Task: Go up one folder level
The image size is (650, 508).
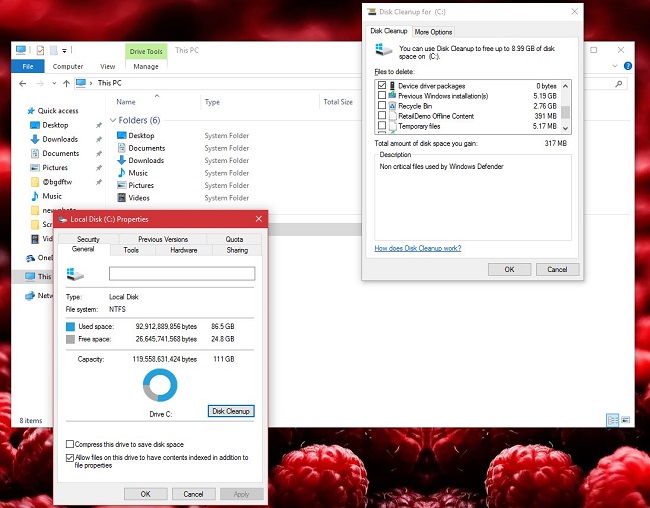Action: [66, 83]
